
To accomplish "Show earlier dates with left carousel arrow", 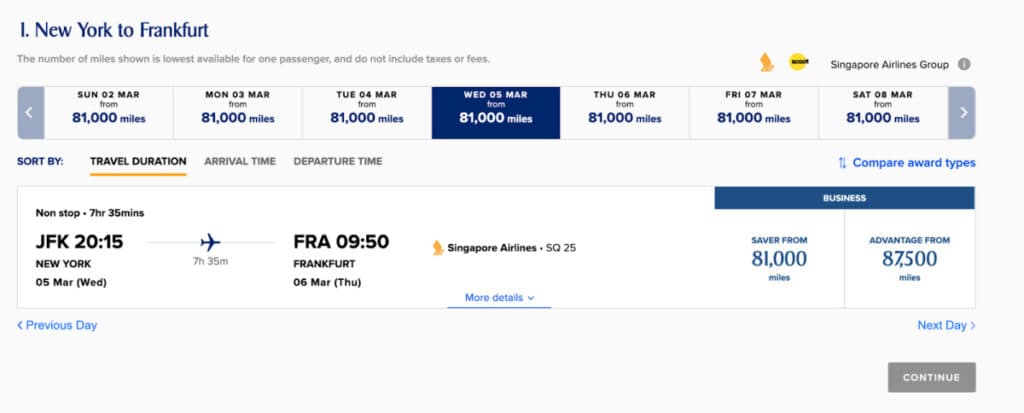I will 29,112.
